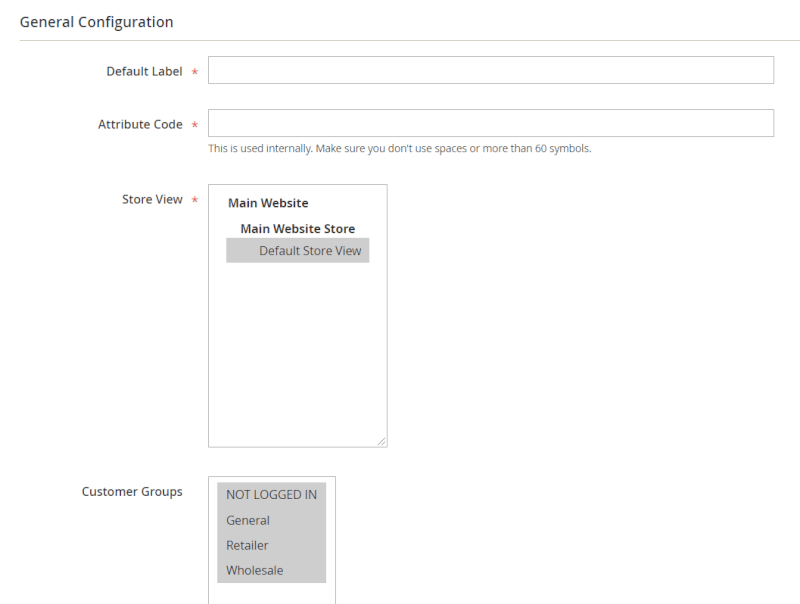
Task: Pick Wholesale in Customer Groups list
Action: coord(254,571)
